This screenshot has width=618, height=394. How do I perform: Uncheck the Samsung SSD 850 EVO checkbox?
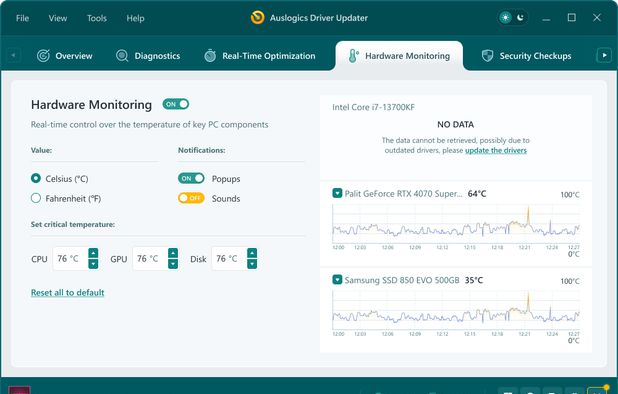coord(337,280)
